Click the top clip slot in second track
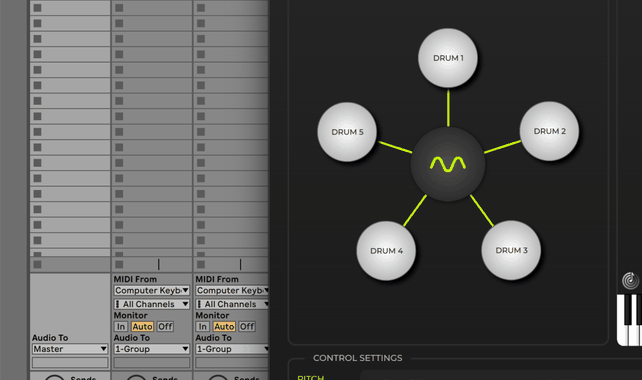The image size is (642, 380). (x=152, y=8)
